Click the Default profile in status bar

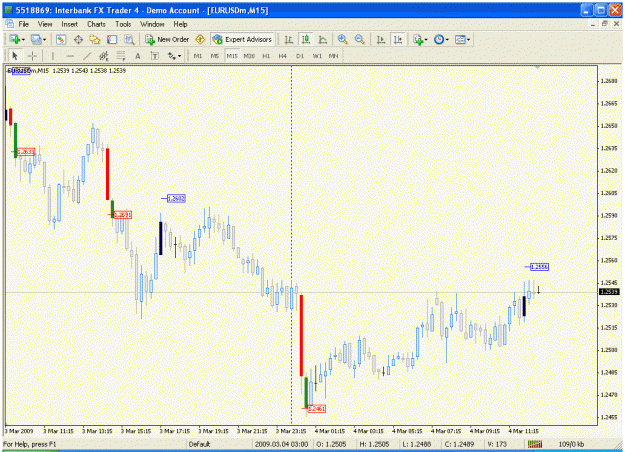tap(199, 444)
